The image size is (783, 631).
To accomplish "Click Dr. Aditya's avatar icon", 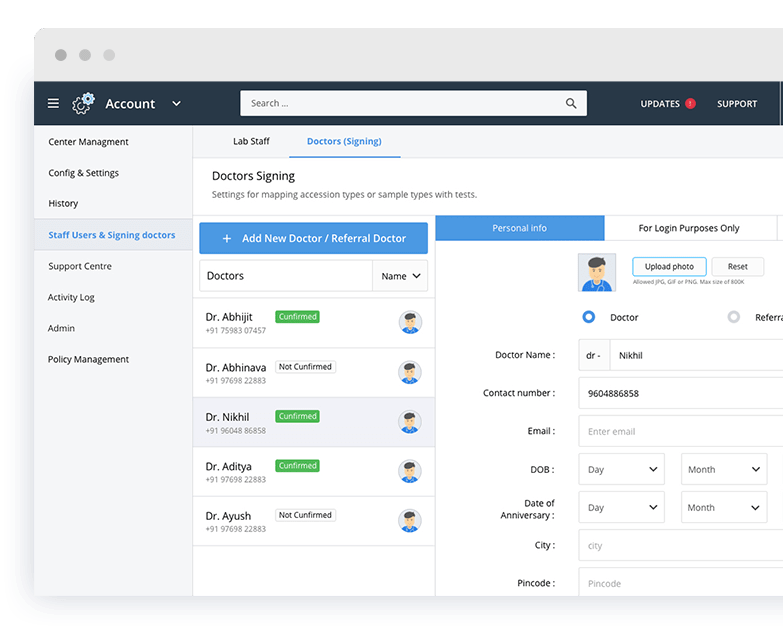I will tap(409, 471).
